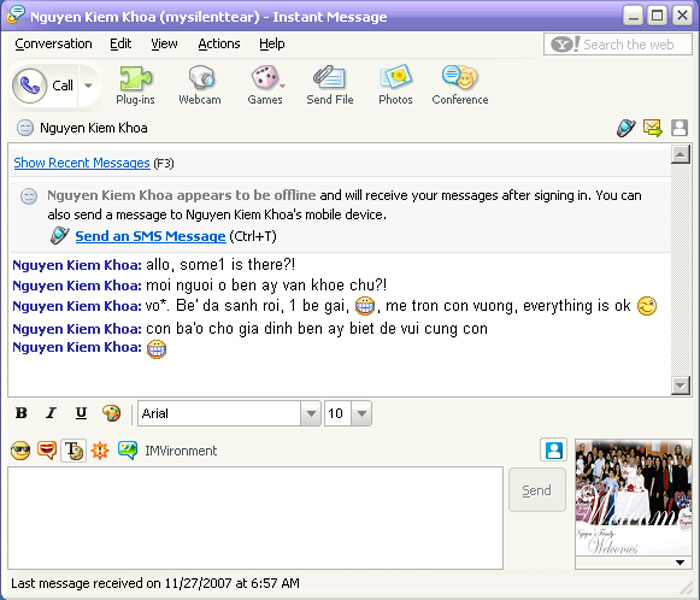The height and width of the screenshot is (600, 700).
Task: Toggle Bold text formatting
Action: tap(21, 413)
